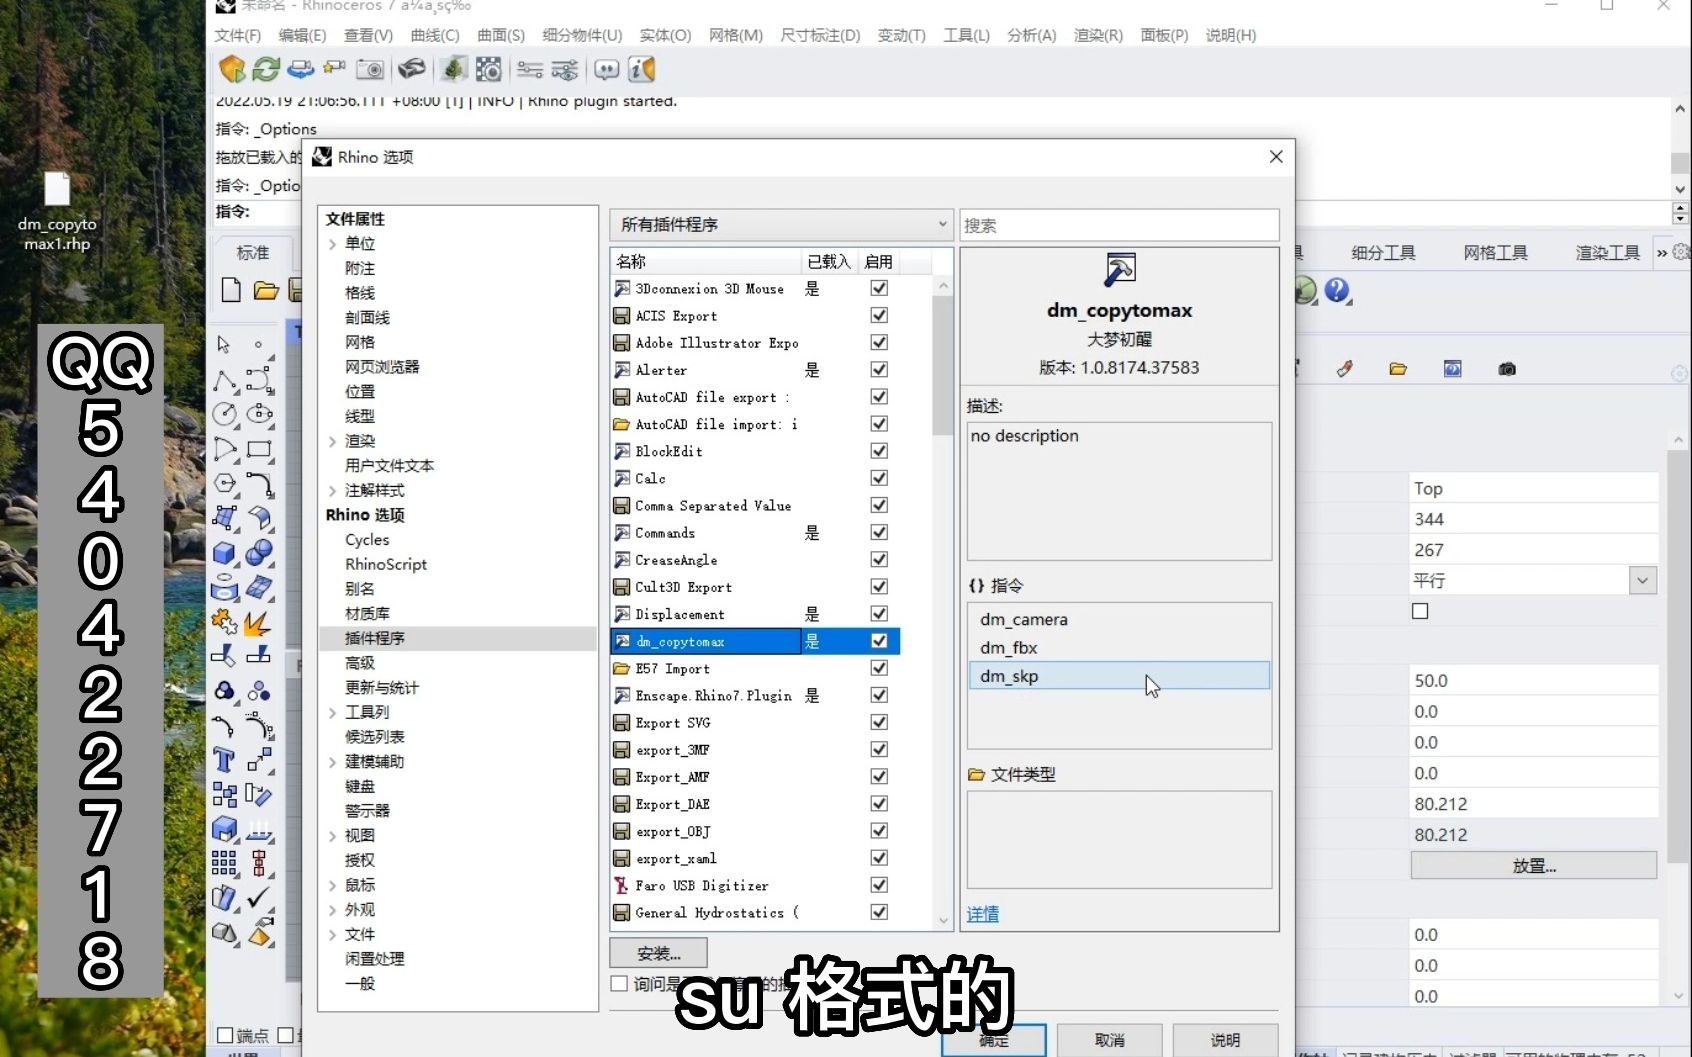This screenshot has height=1057, width=1692.
Task: Open dm_copytomax1.rhp desktop file
Action: pos(57,211)
